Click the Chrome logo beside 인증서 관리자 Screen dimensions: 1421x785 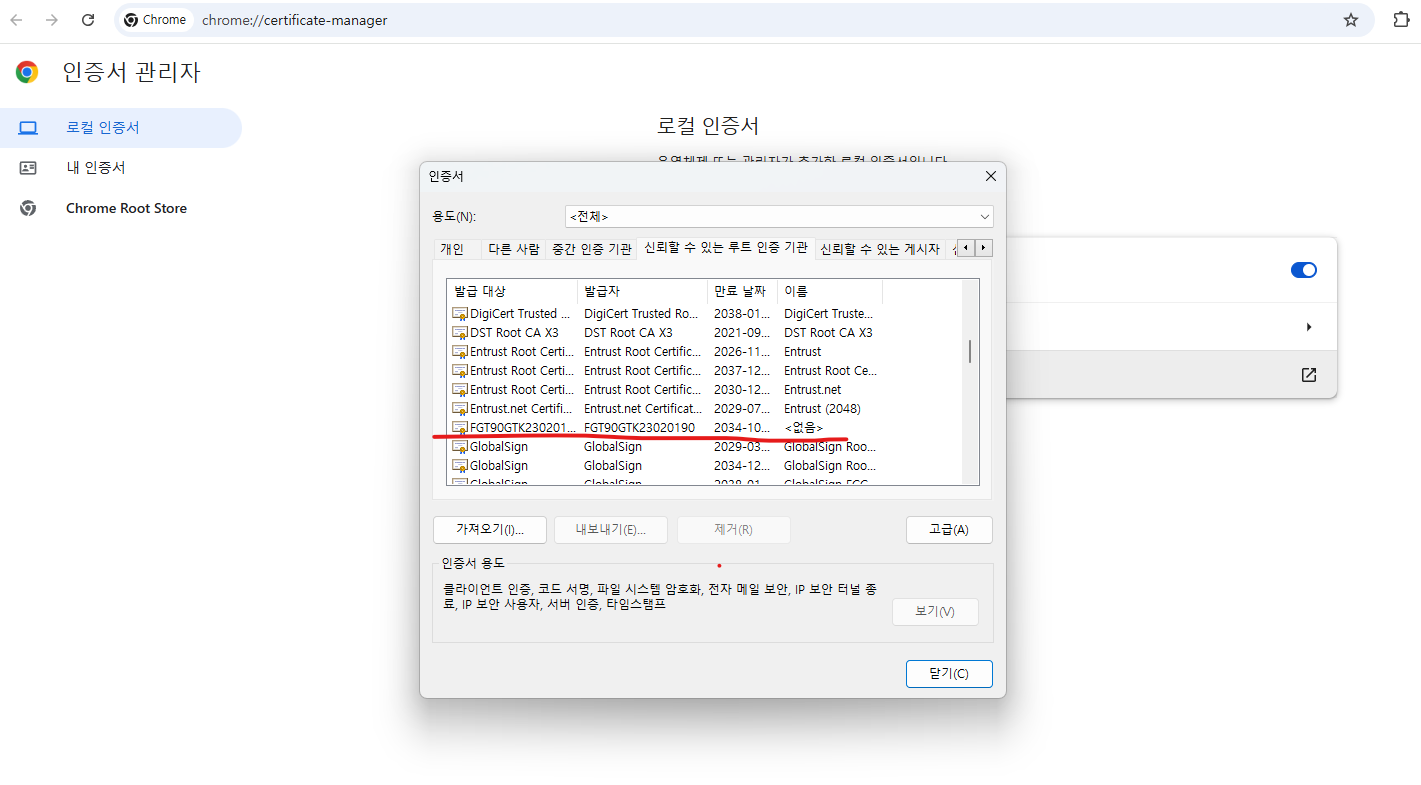27,72
